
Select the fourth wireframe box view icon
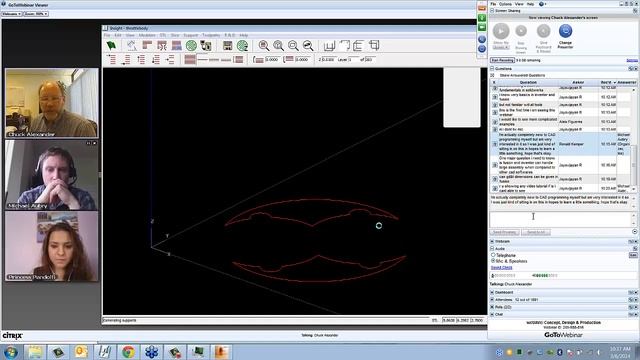click(373, 45)
